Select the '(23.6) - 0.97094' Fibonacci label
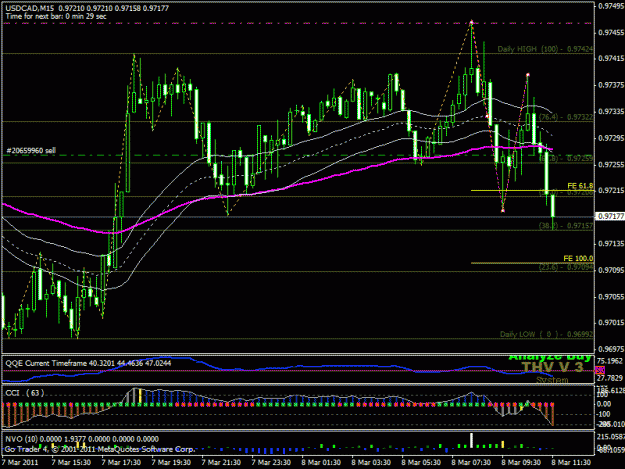625x469 pixels. pos(566,267)
